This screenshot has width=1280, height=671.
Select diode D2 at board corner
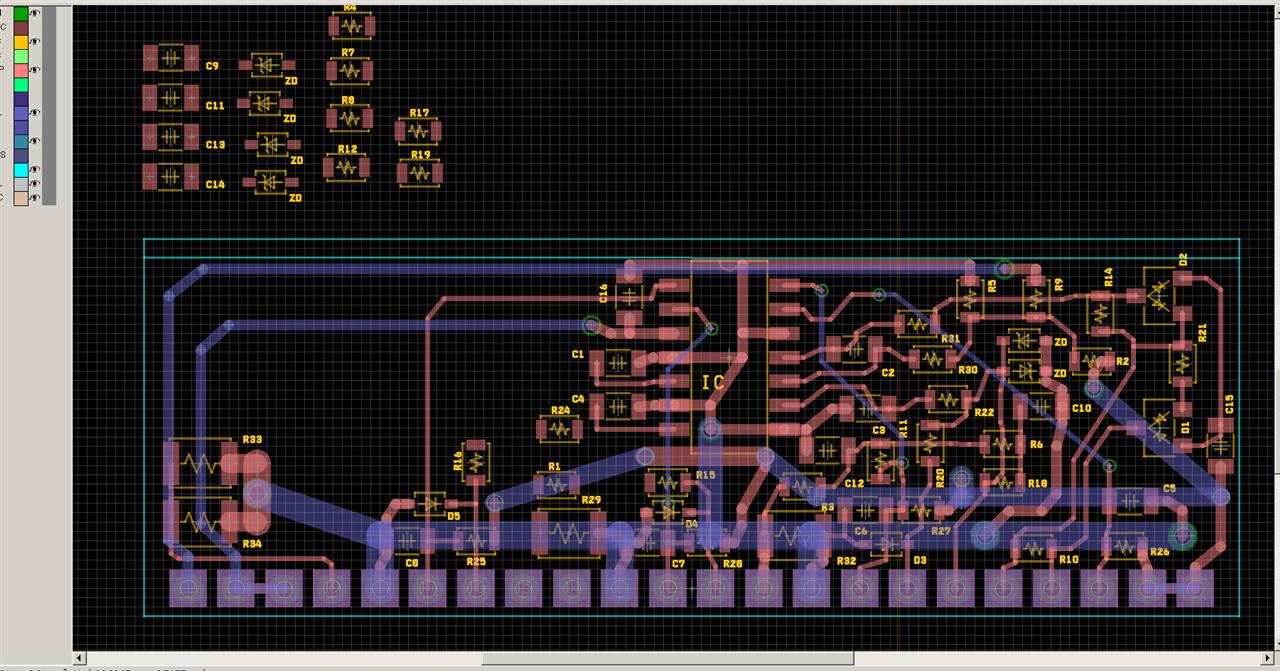point(1158,294)
